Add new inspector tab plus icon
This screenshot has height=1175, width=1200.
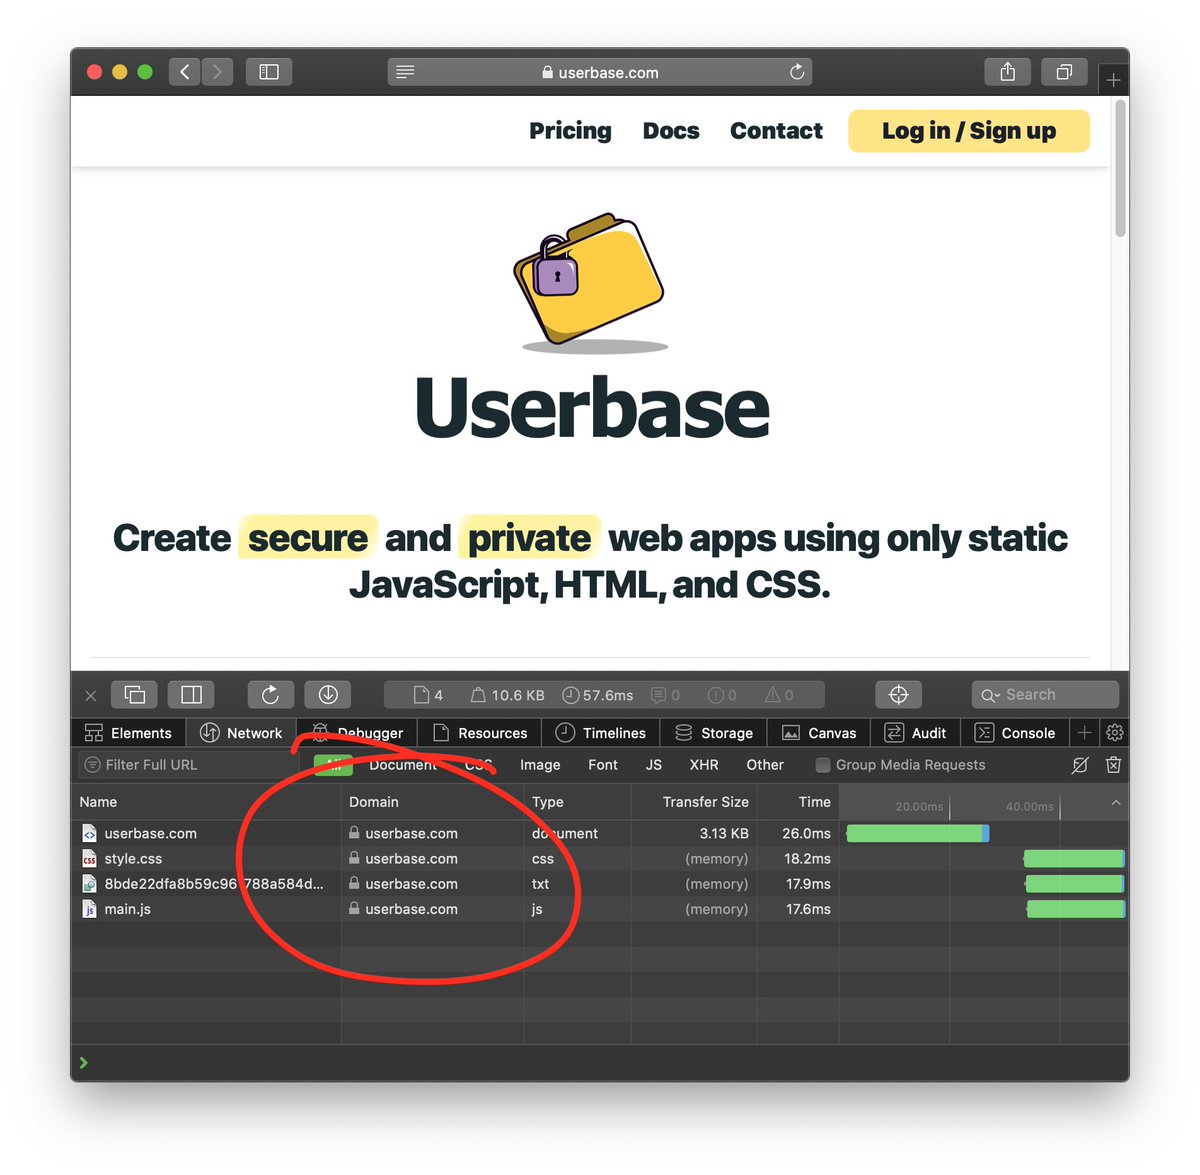click(1084, 733)
